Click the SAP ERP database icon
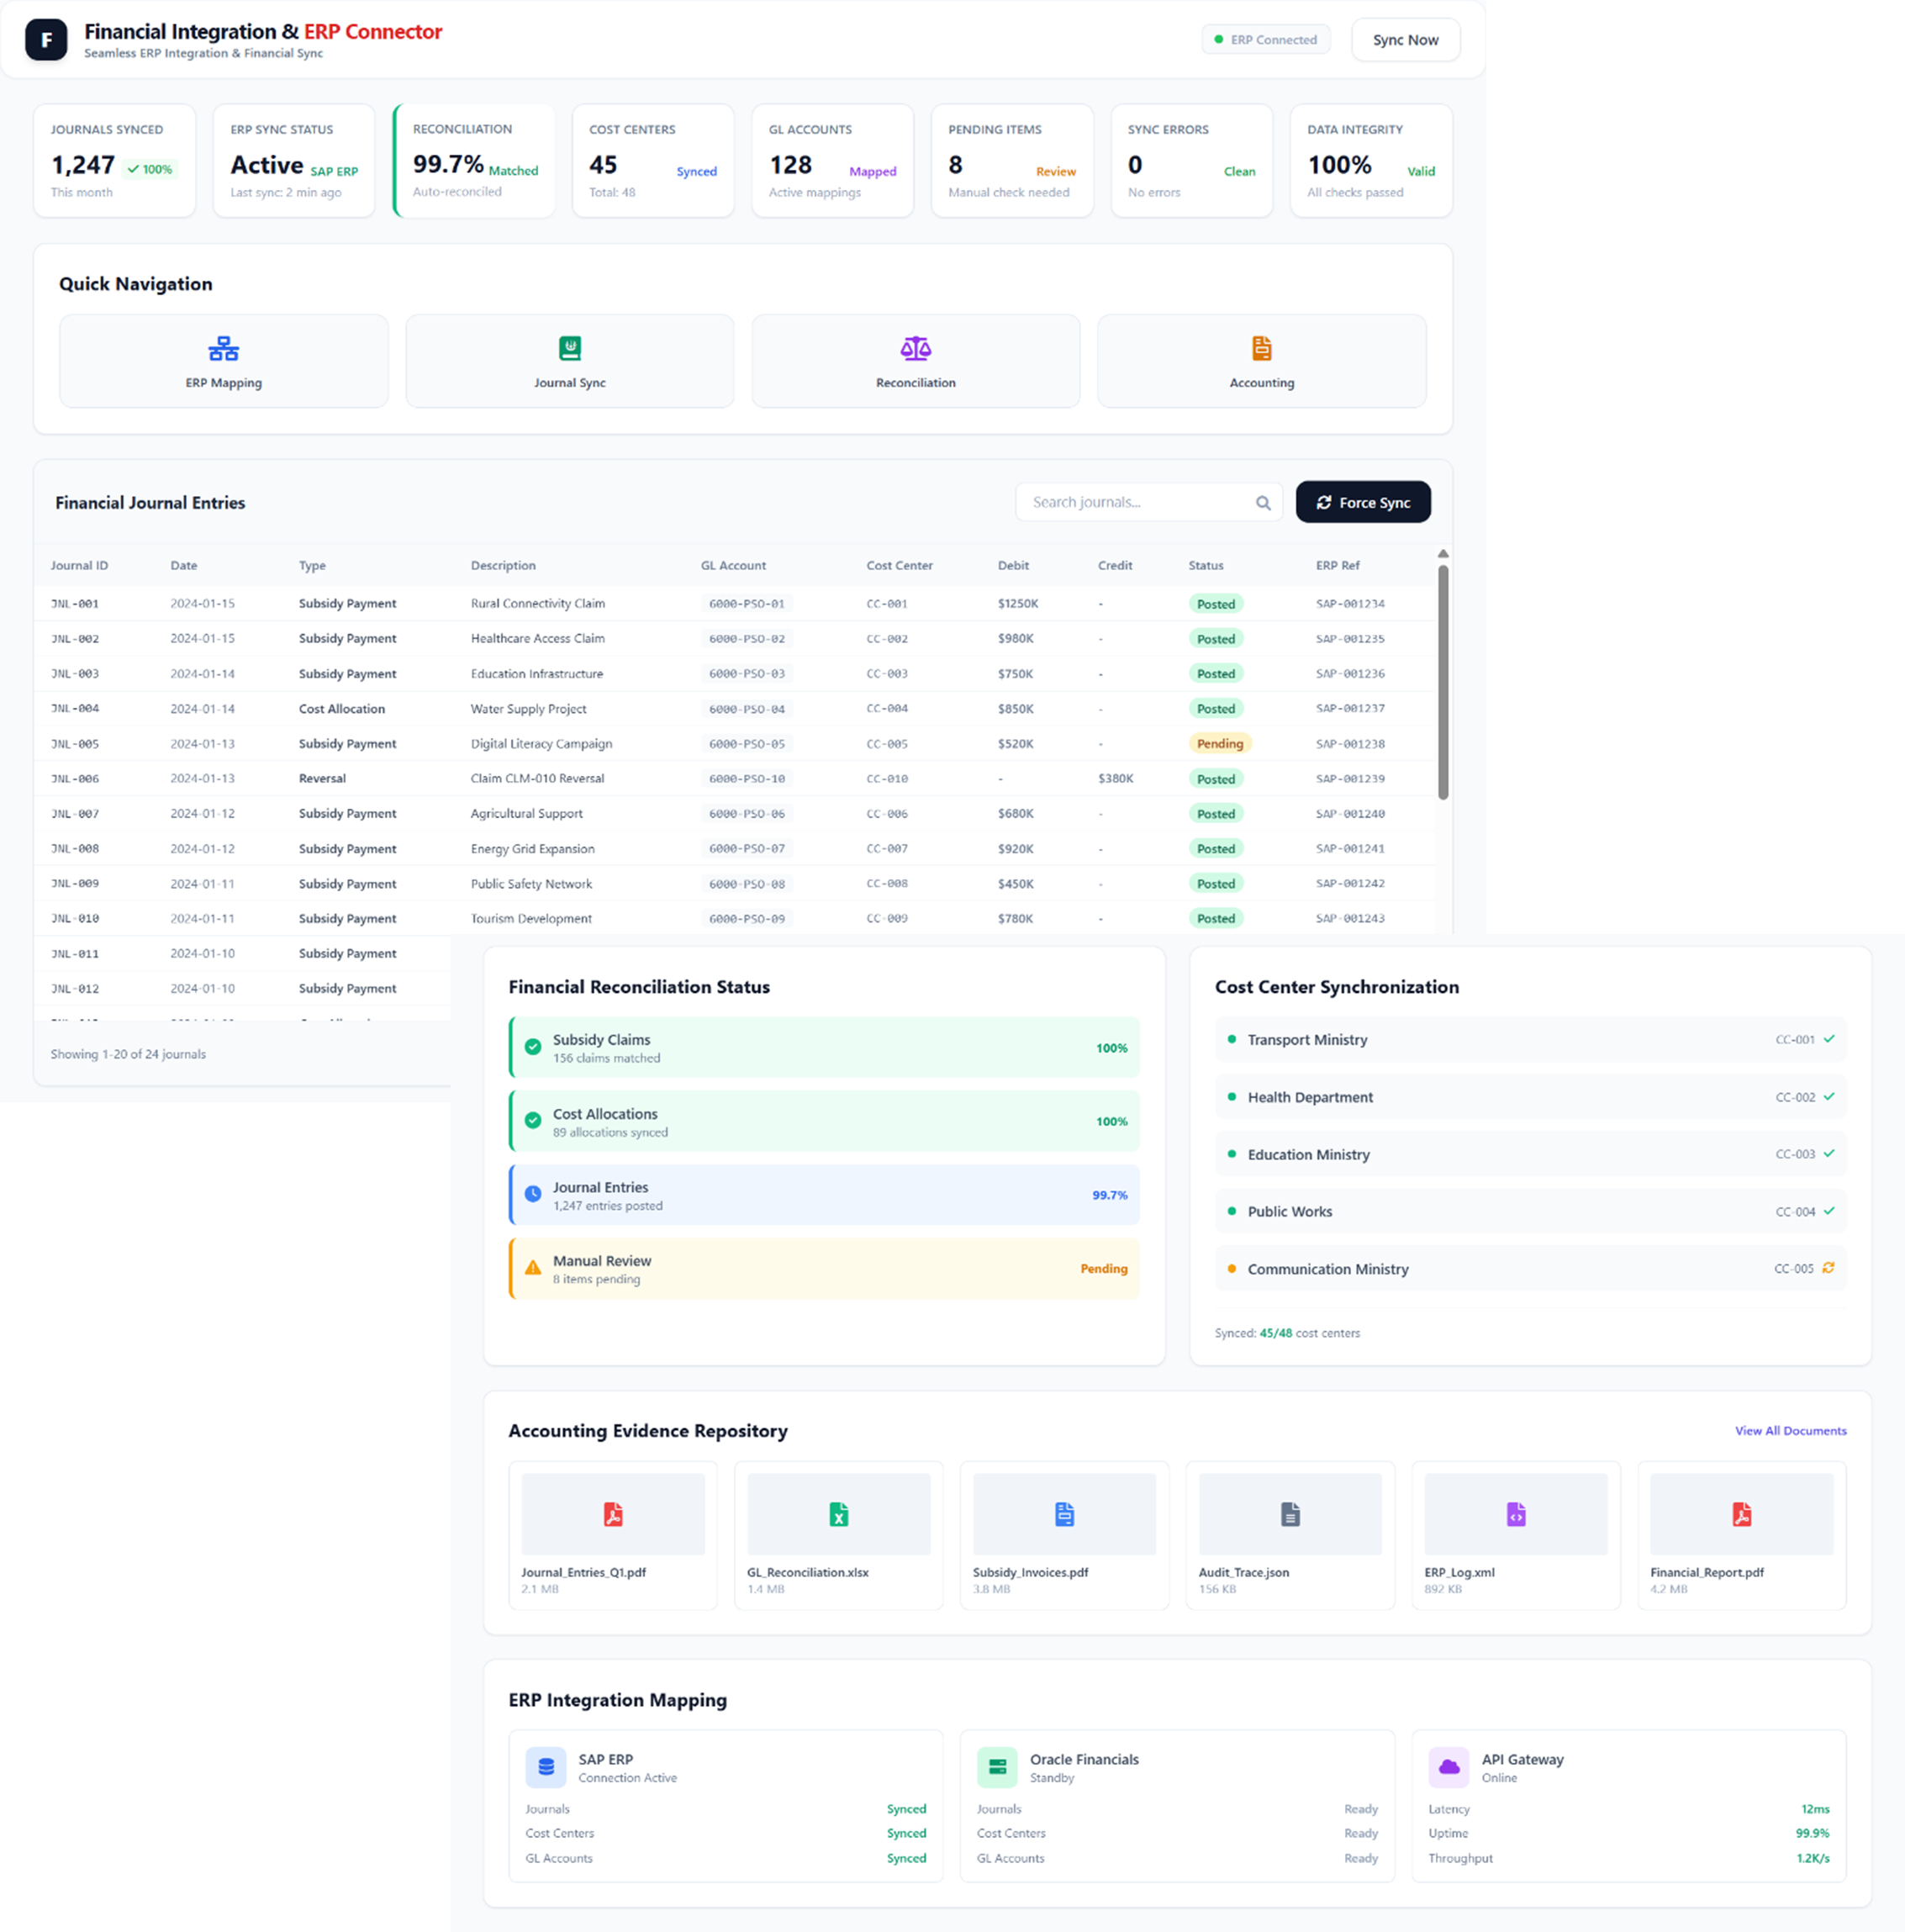The height and width of the screenshot is (1932, 1905). pos(546,1767)
